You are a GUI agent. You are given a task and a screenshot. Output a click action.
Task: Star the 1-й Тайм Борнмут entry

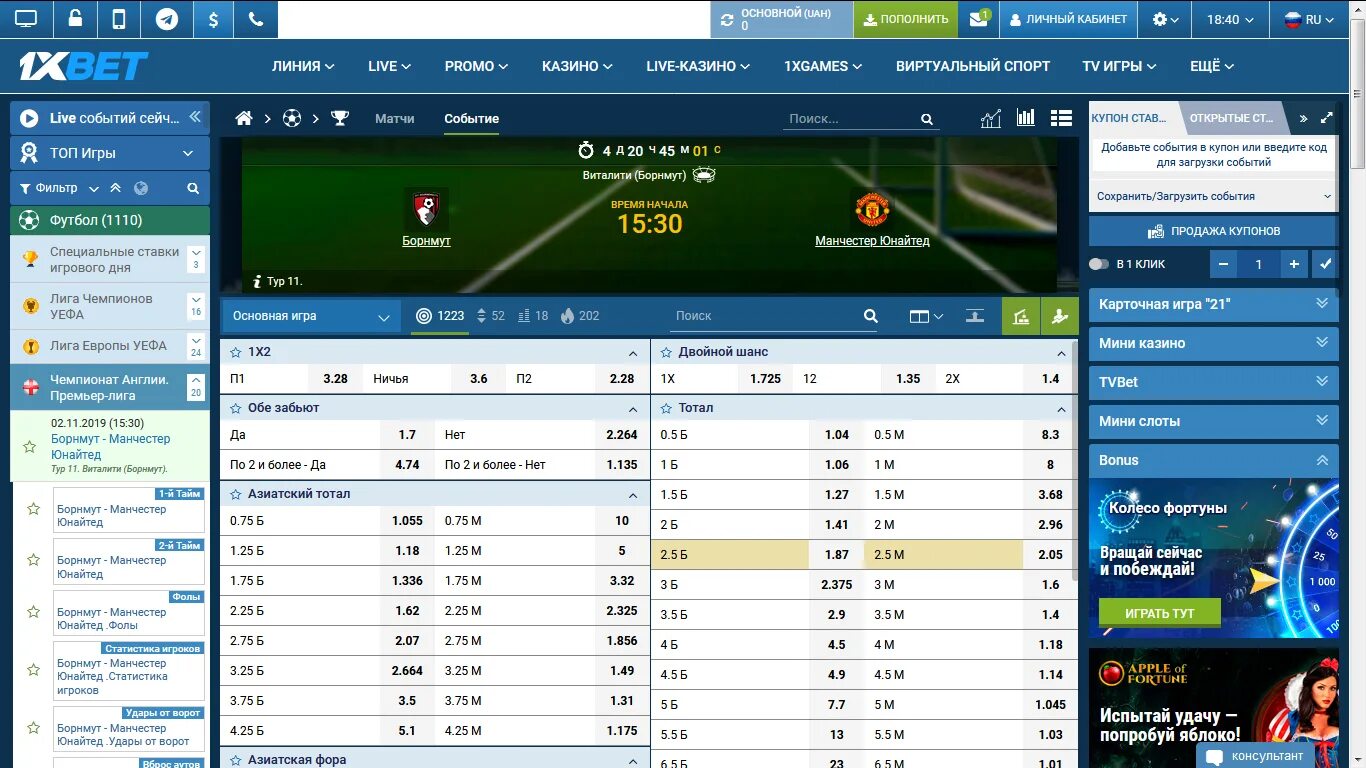(33, 509)
